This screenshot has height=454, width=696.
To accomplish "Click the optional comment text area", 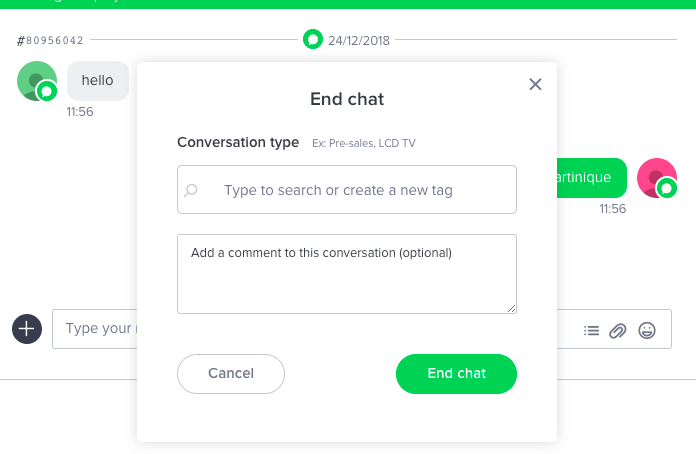I will point(347,274).
